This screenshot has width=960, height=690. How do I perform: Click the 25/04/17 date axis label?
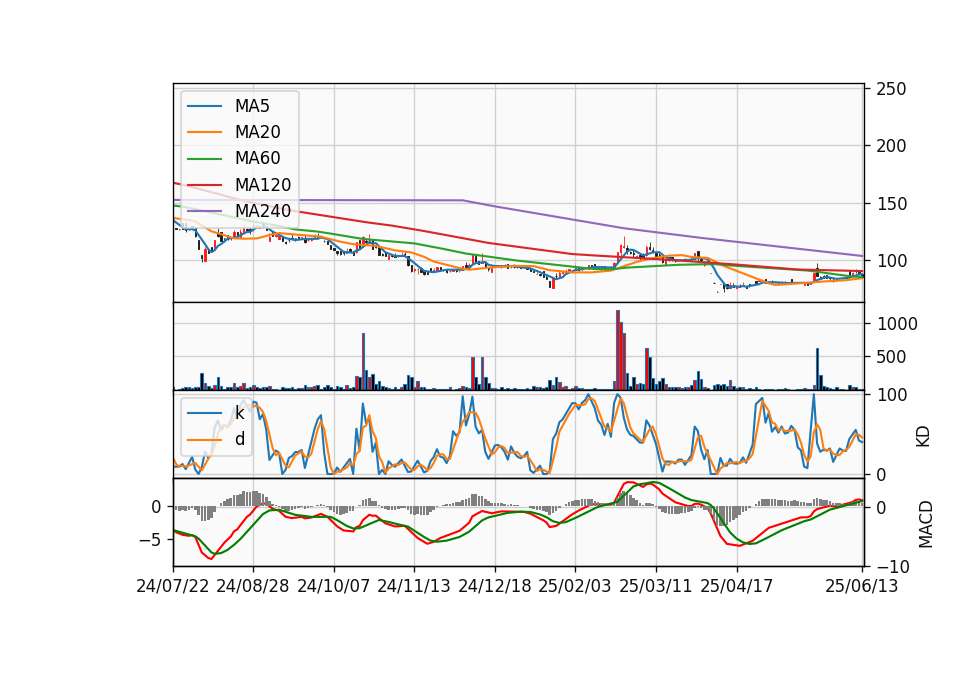click(737, 586)
